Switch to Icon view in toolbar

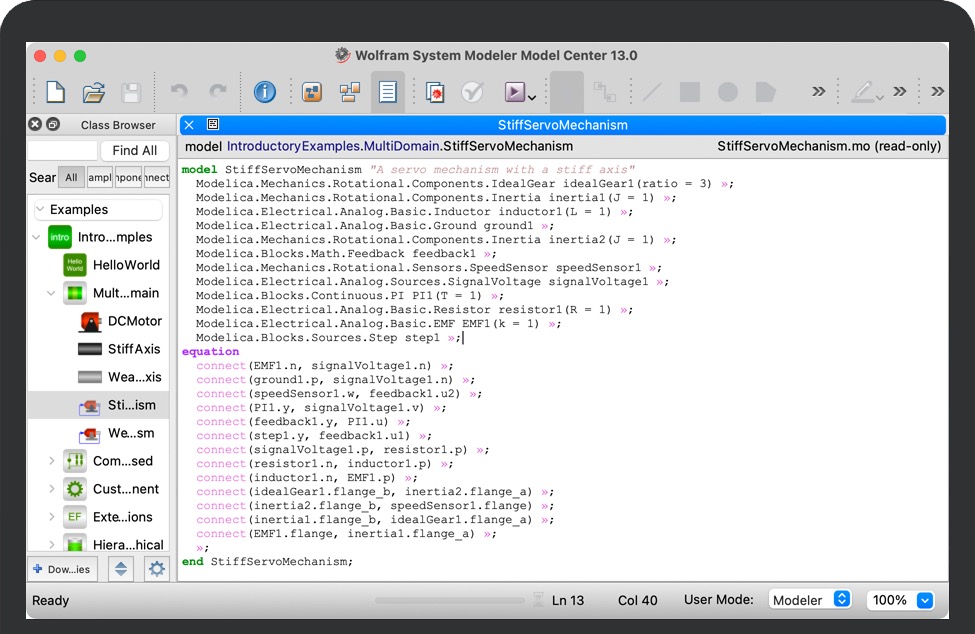pyautogui.click(x=312, y=93)
